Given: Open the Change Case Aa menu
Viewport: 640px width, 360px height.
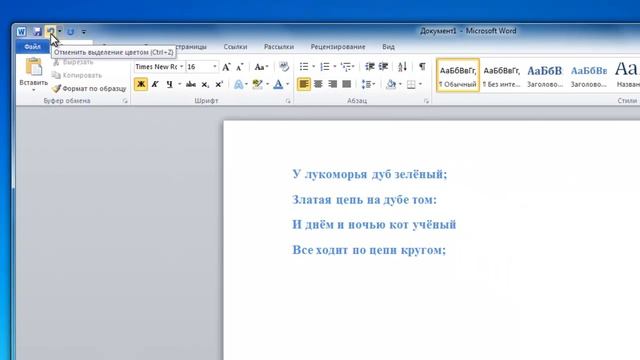Looking at the screenshot, I should (261, 67).
